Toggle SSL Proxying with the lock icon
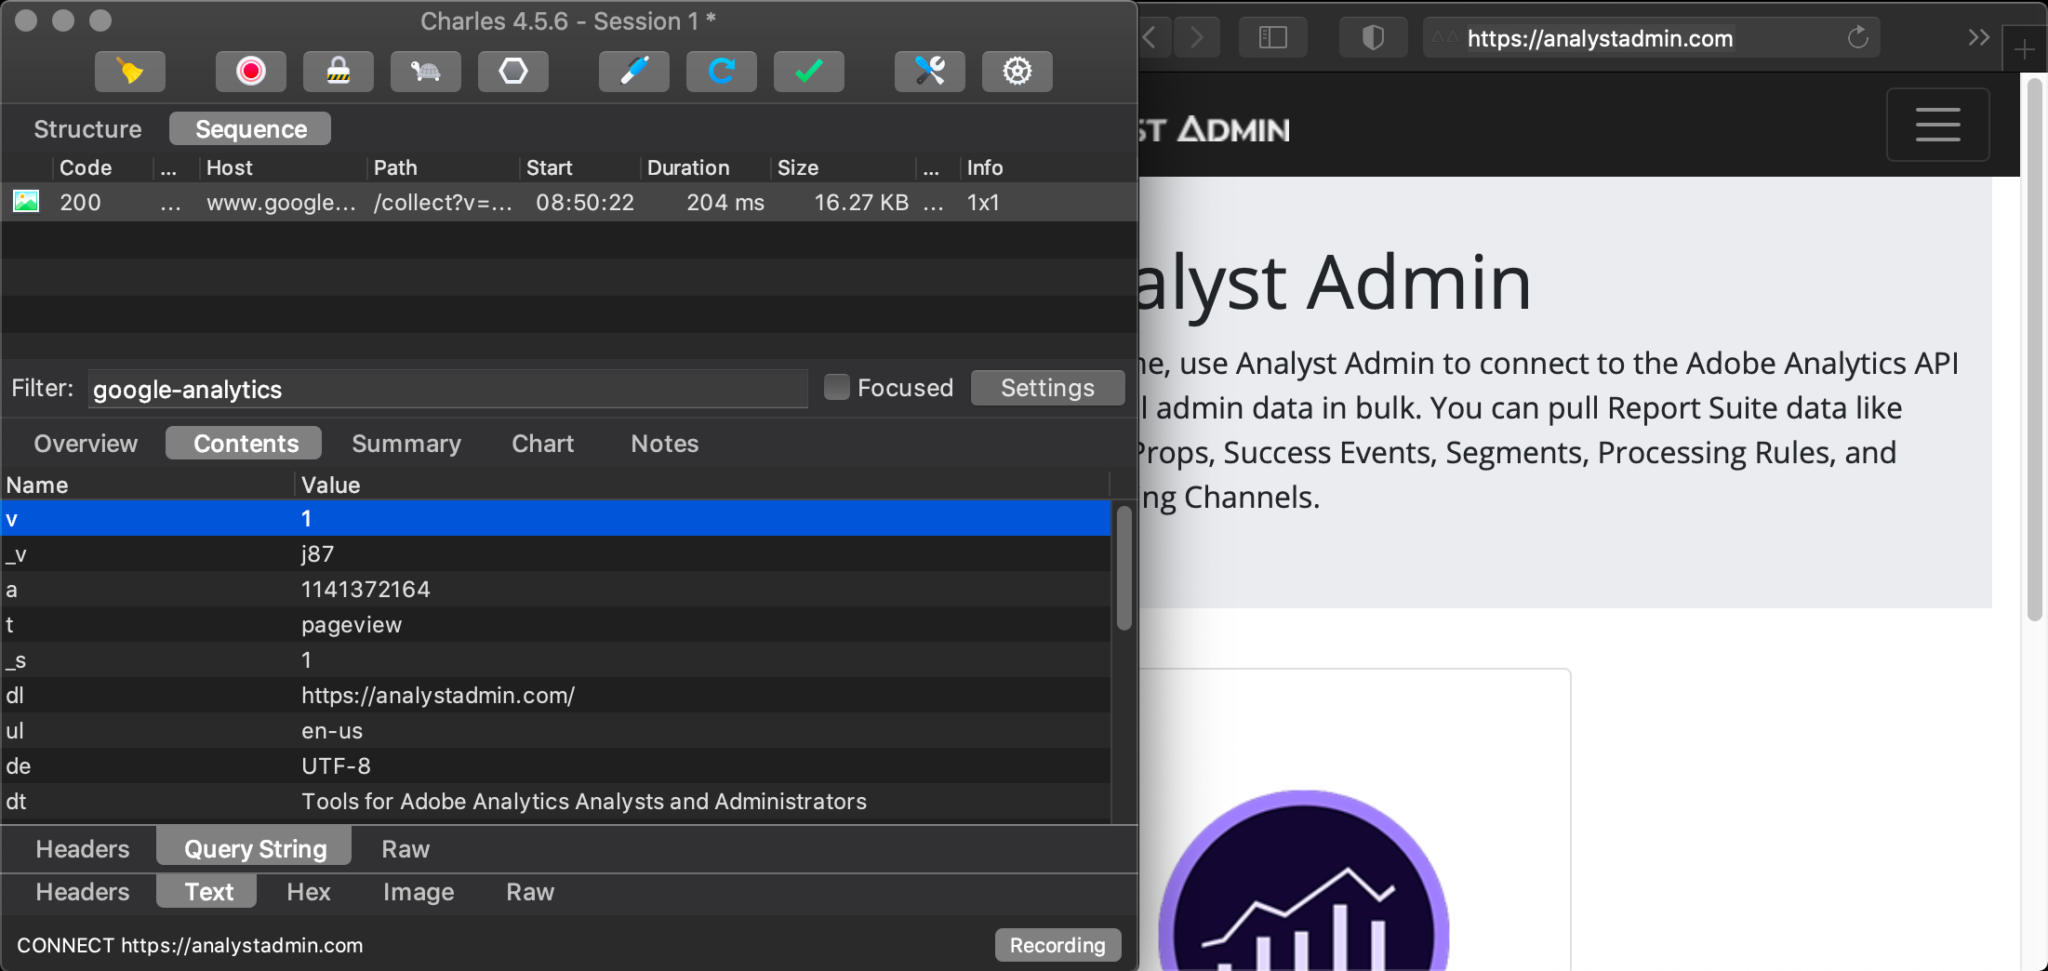2048x971 pixels. tap(338, 71)
